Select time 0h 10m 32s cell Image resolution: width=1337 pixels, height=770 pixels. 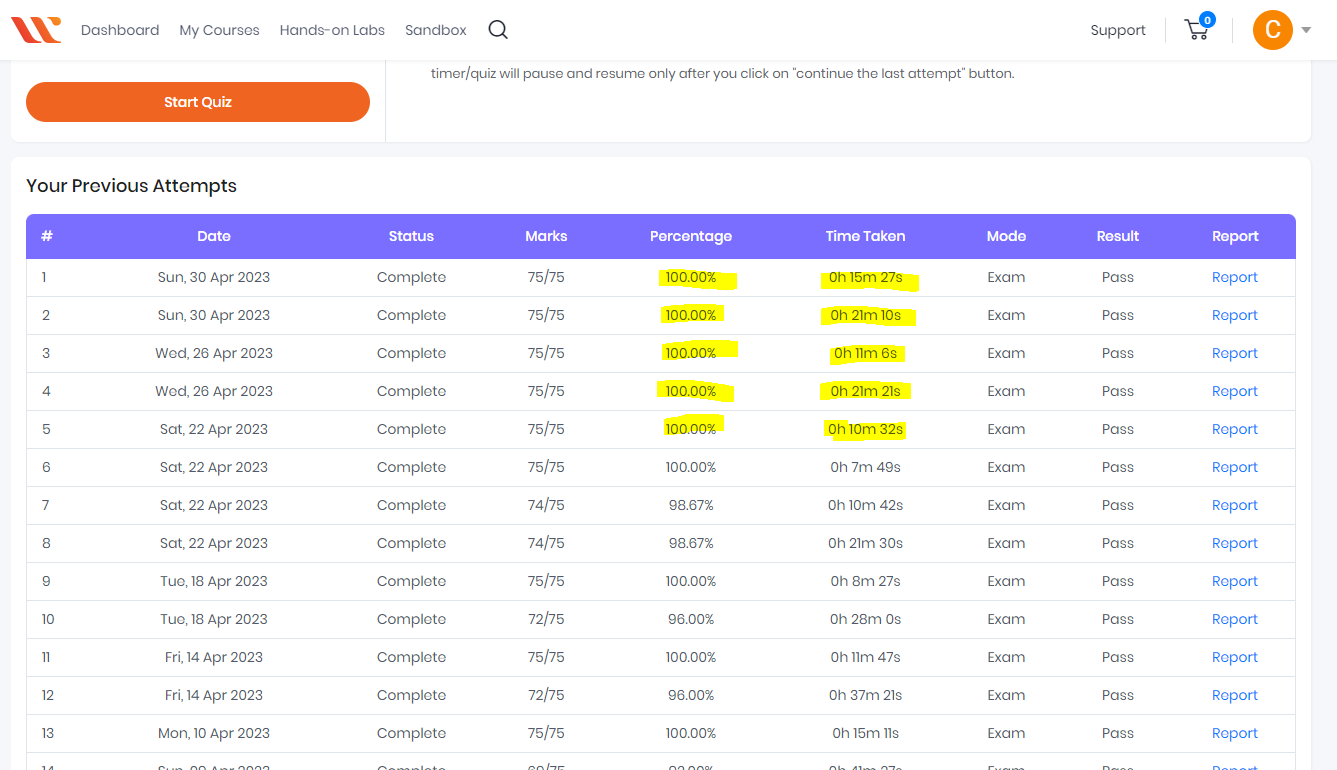coord(865,429)
